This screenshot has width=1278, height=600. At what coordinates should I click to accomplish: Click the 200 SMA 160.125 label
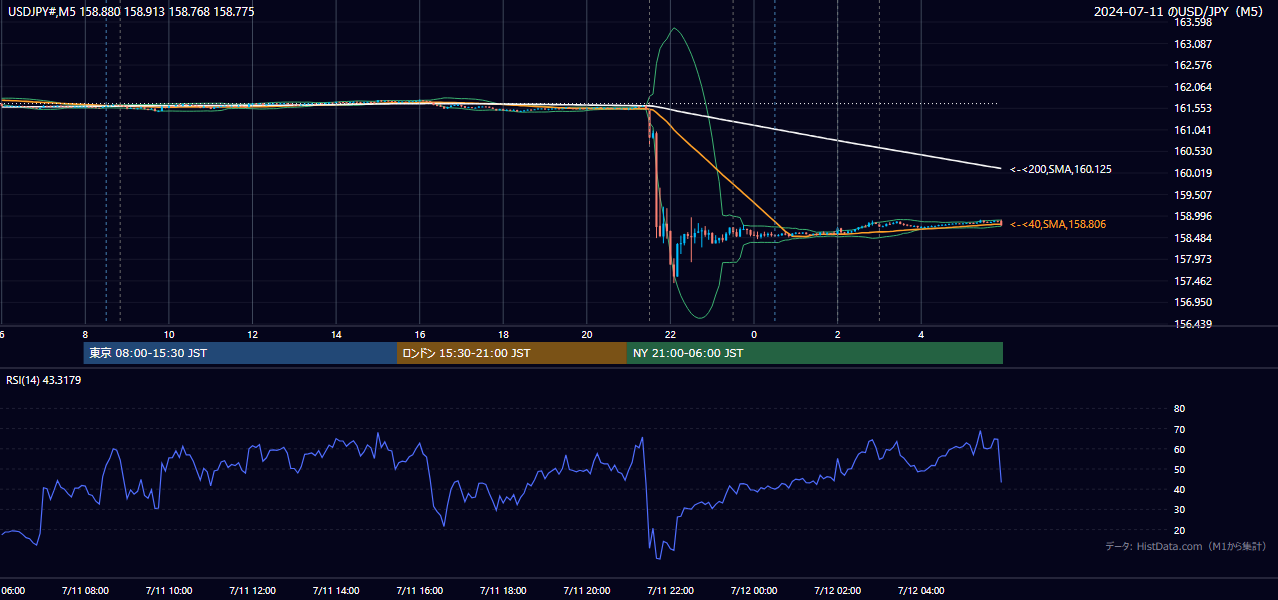coord(1060,169)
